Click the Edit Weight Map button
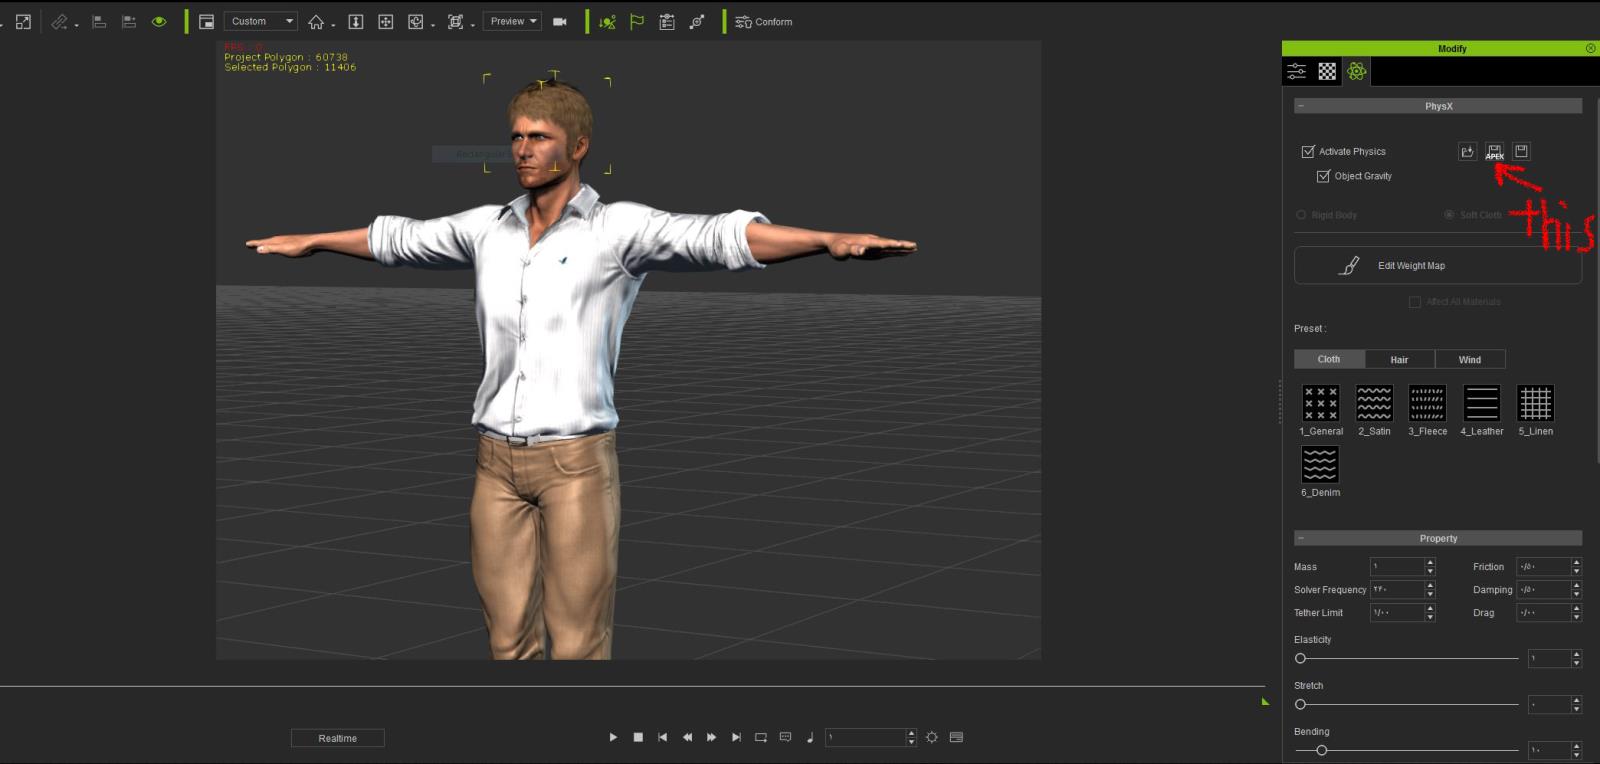The height and width of the screenshot is (764, 1600). point(1438,266)
